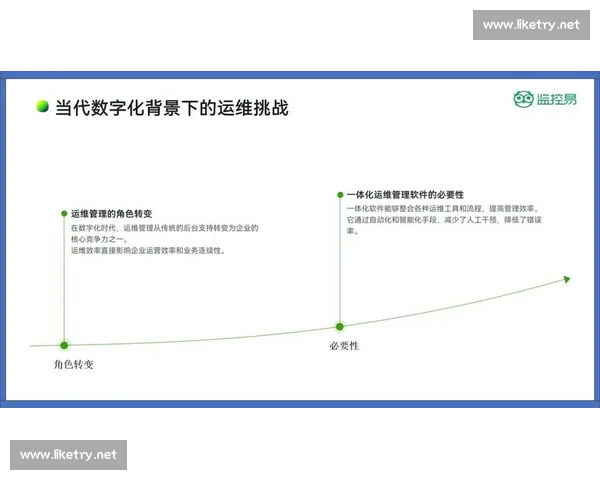Select the title 当代数字化背景下的运维挑战

point(172,108)
